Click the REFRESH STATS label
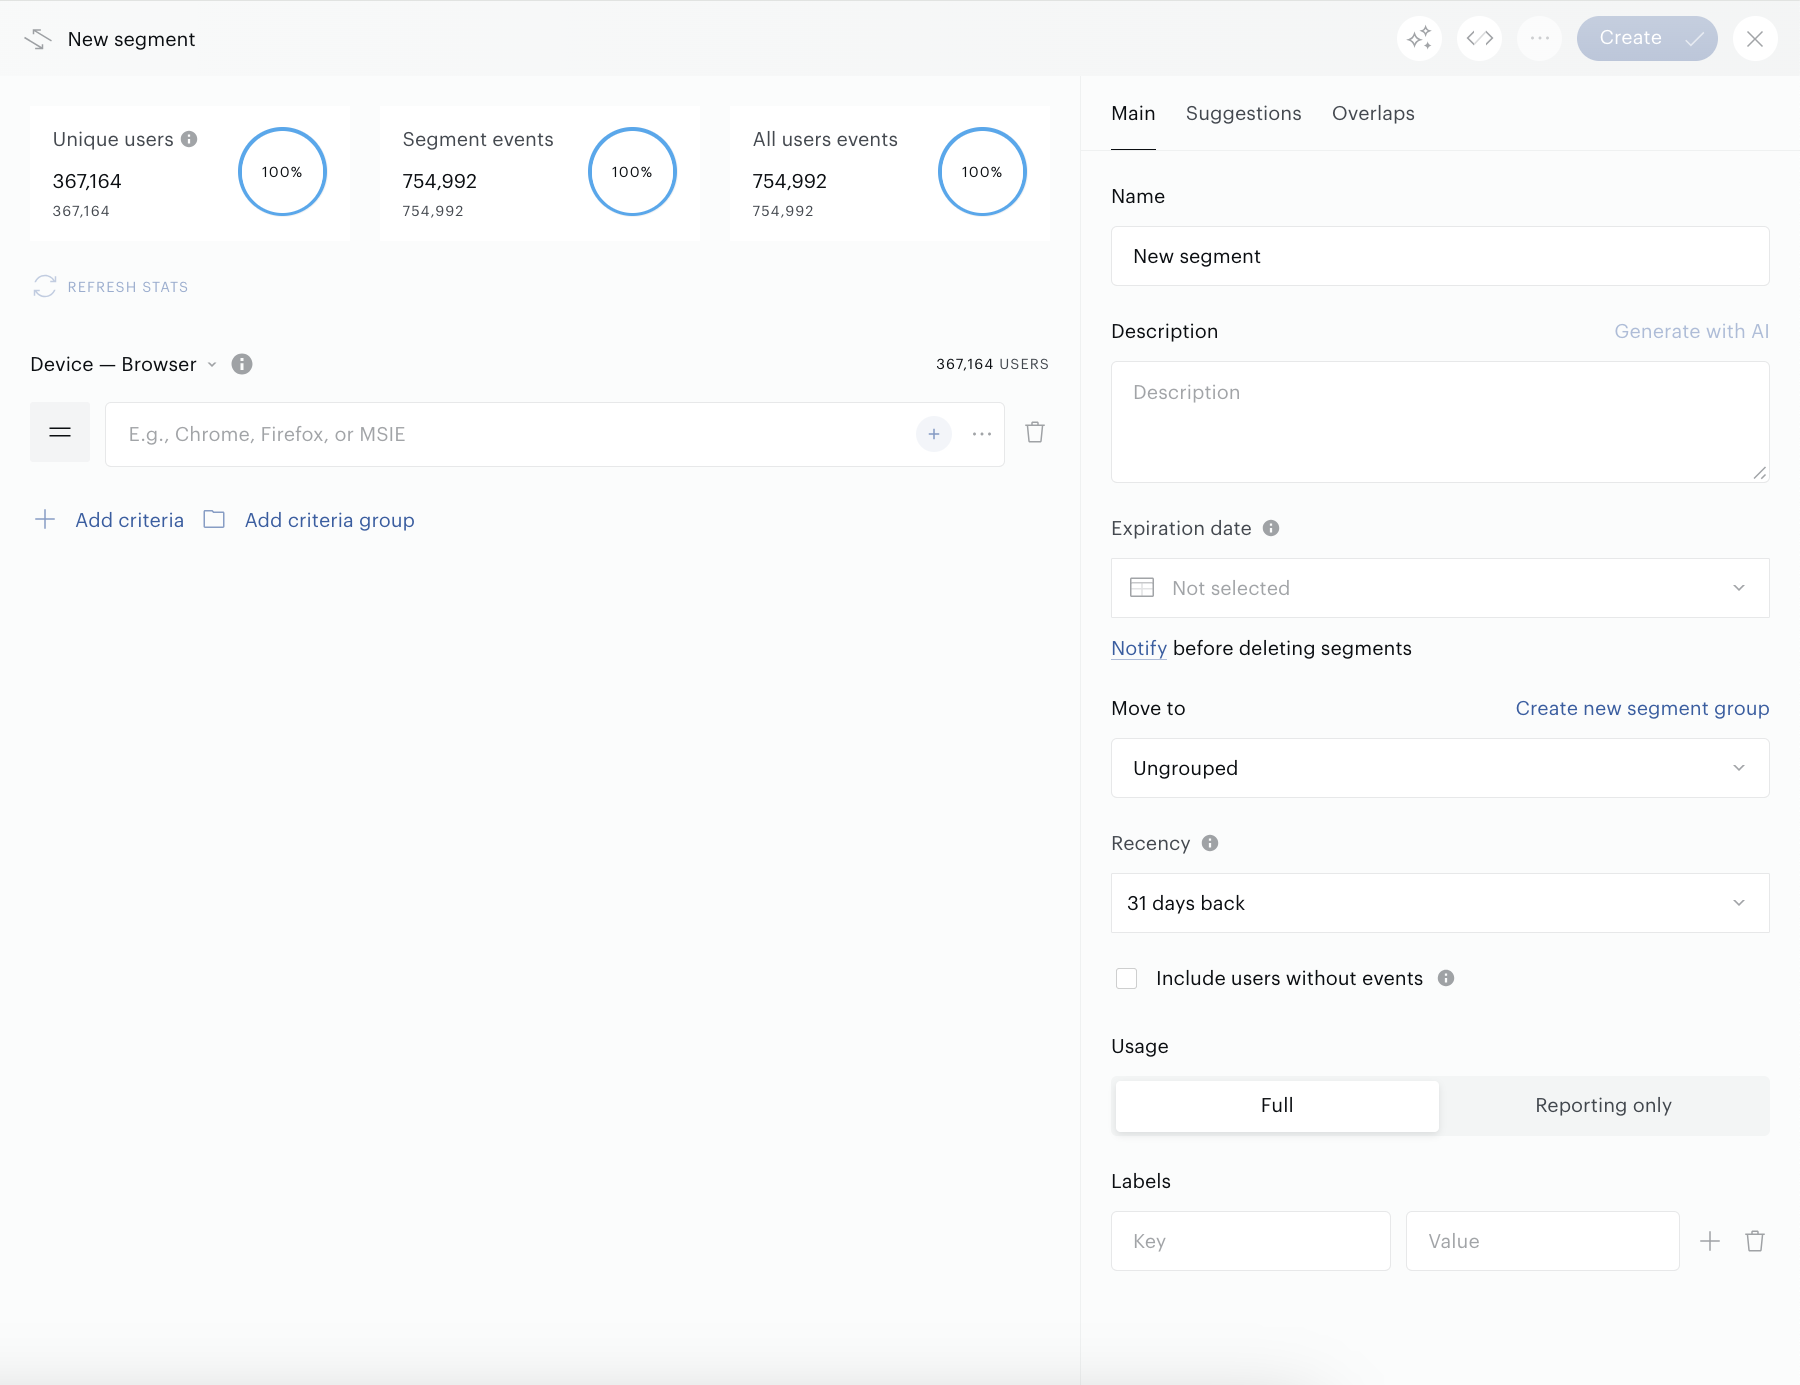Image resolution: width=1800 pixels, height=1385 pixels. [x=128, y=287]
